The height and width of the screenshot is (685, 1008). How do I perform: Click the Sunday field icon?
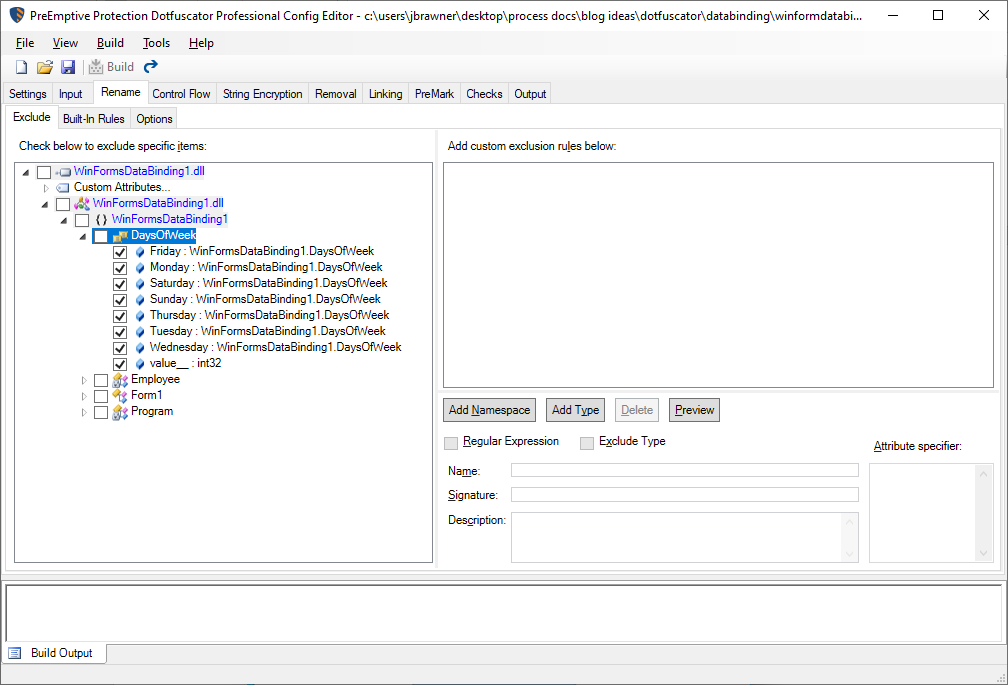click(140, 300)
